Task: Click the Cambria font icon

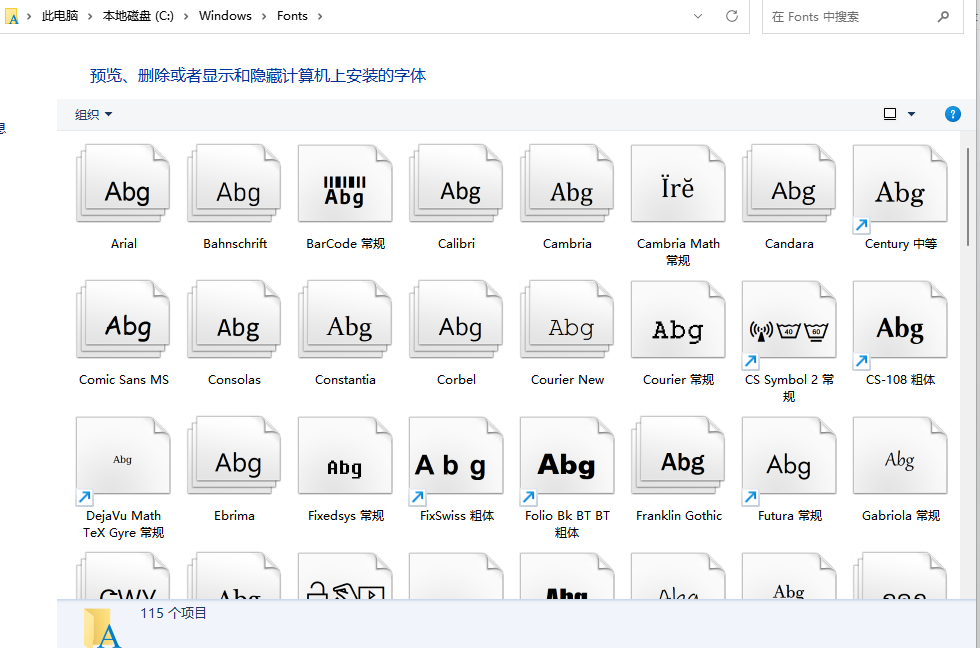Action: click(x=567, y=184)
